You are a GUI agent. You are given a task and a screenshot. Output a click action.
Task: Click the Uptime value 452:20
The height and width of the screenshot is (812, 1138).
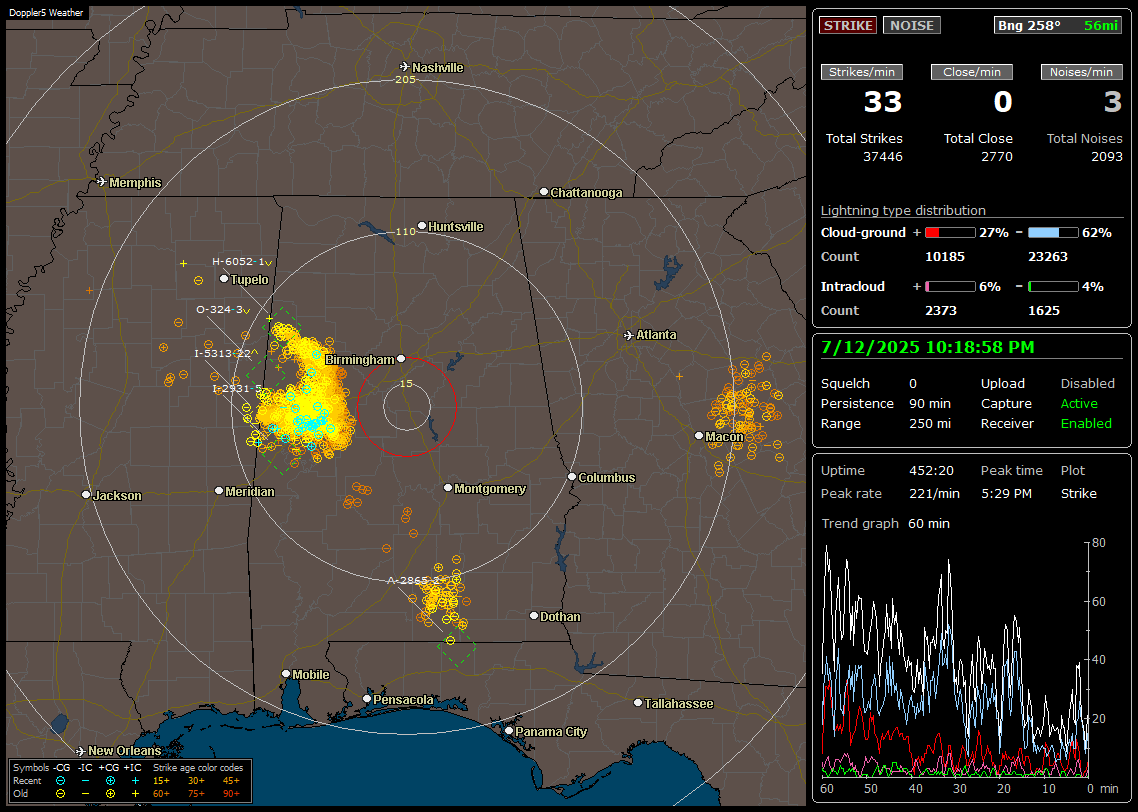click(931, 471)
